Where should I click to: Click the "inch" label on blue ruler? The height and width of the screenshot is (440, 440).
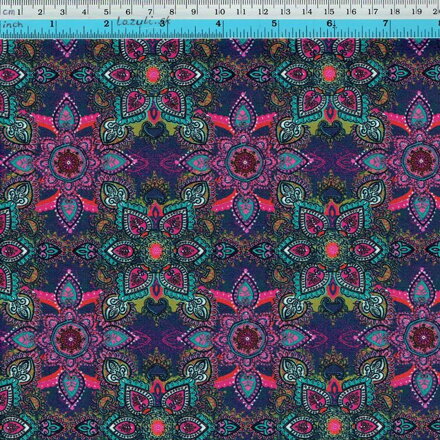(x=14, y=24)
